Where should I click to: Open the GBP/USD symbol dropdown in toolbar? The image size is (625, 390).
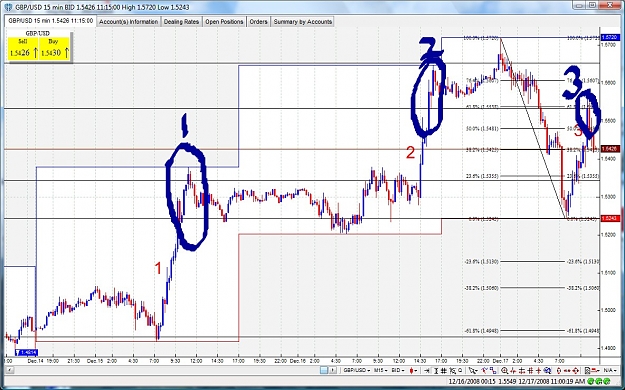coord(357,370)
